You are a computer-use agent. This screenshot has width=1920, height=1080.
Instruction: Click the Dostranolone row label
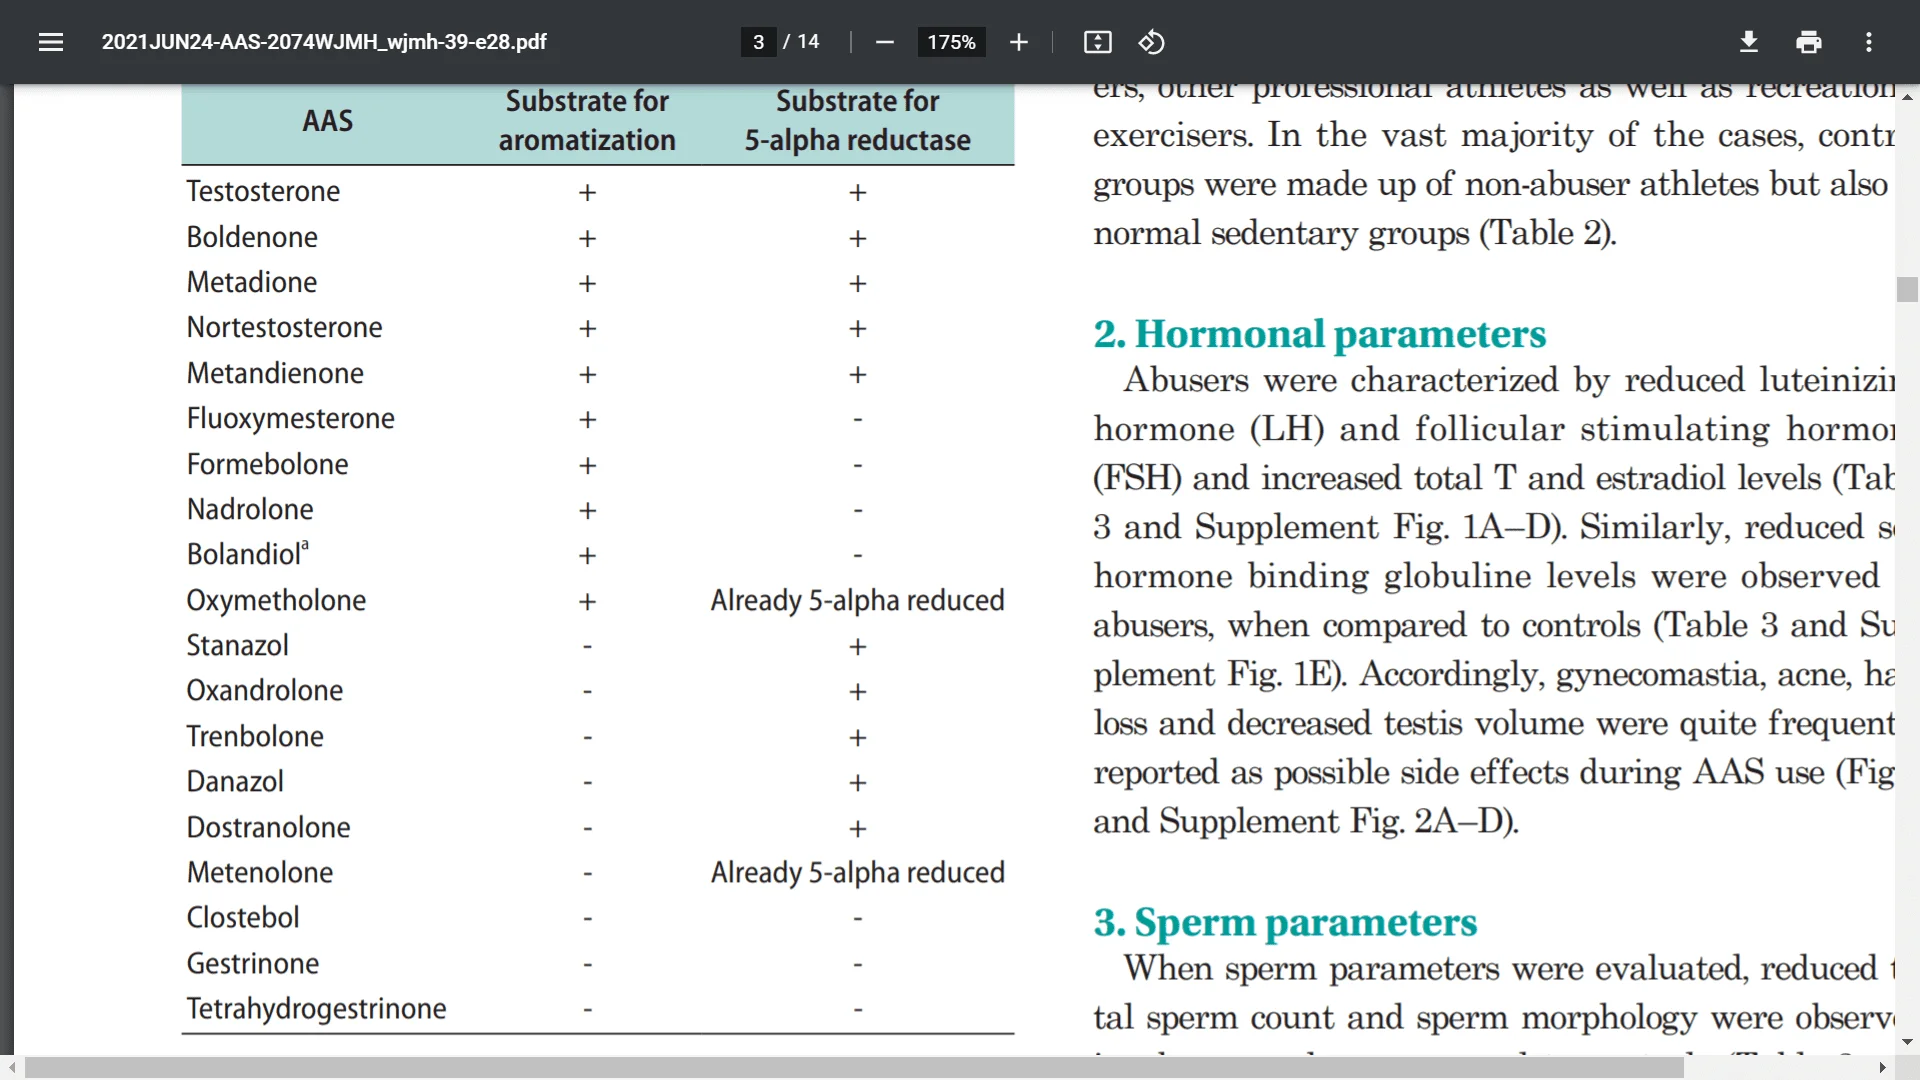tap(268, 828)
